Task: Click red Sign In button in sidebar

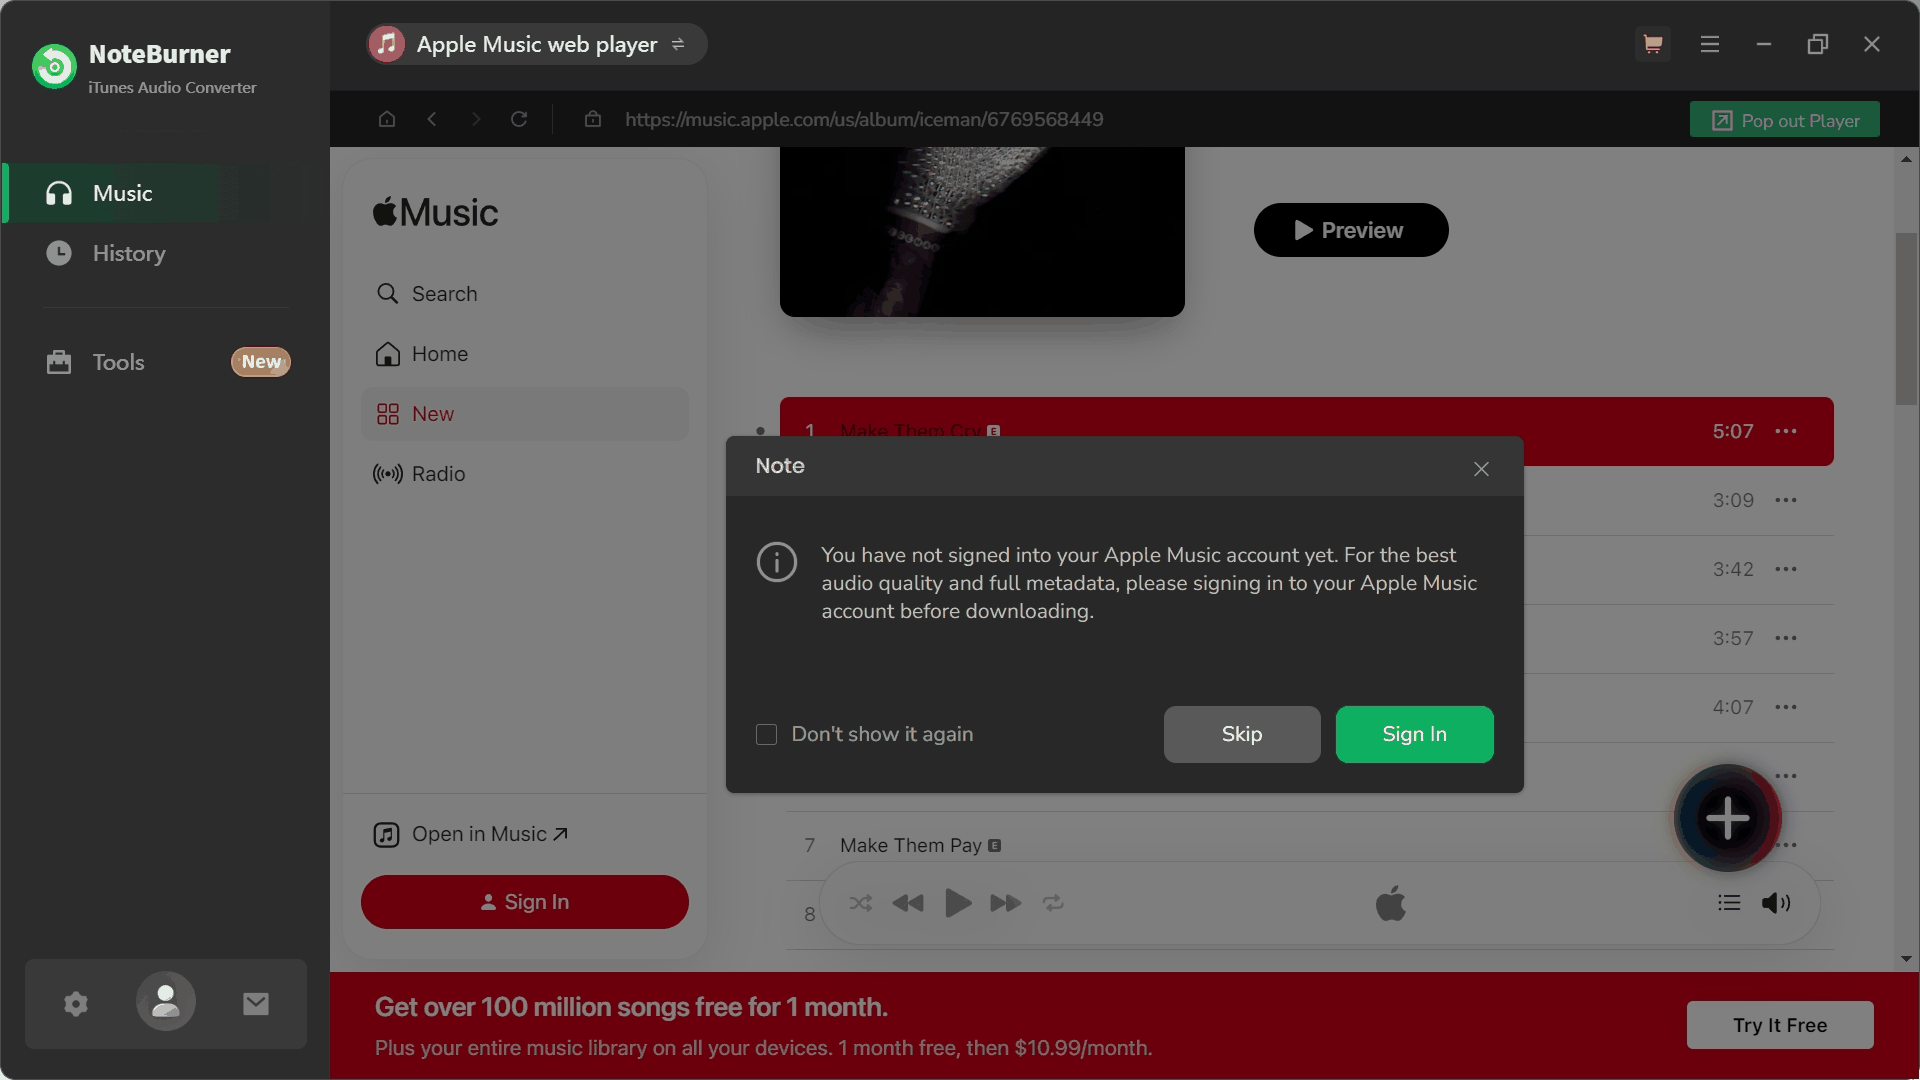Action: click(x=525, y=902)
